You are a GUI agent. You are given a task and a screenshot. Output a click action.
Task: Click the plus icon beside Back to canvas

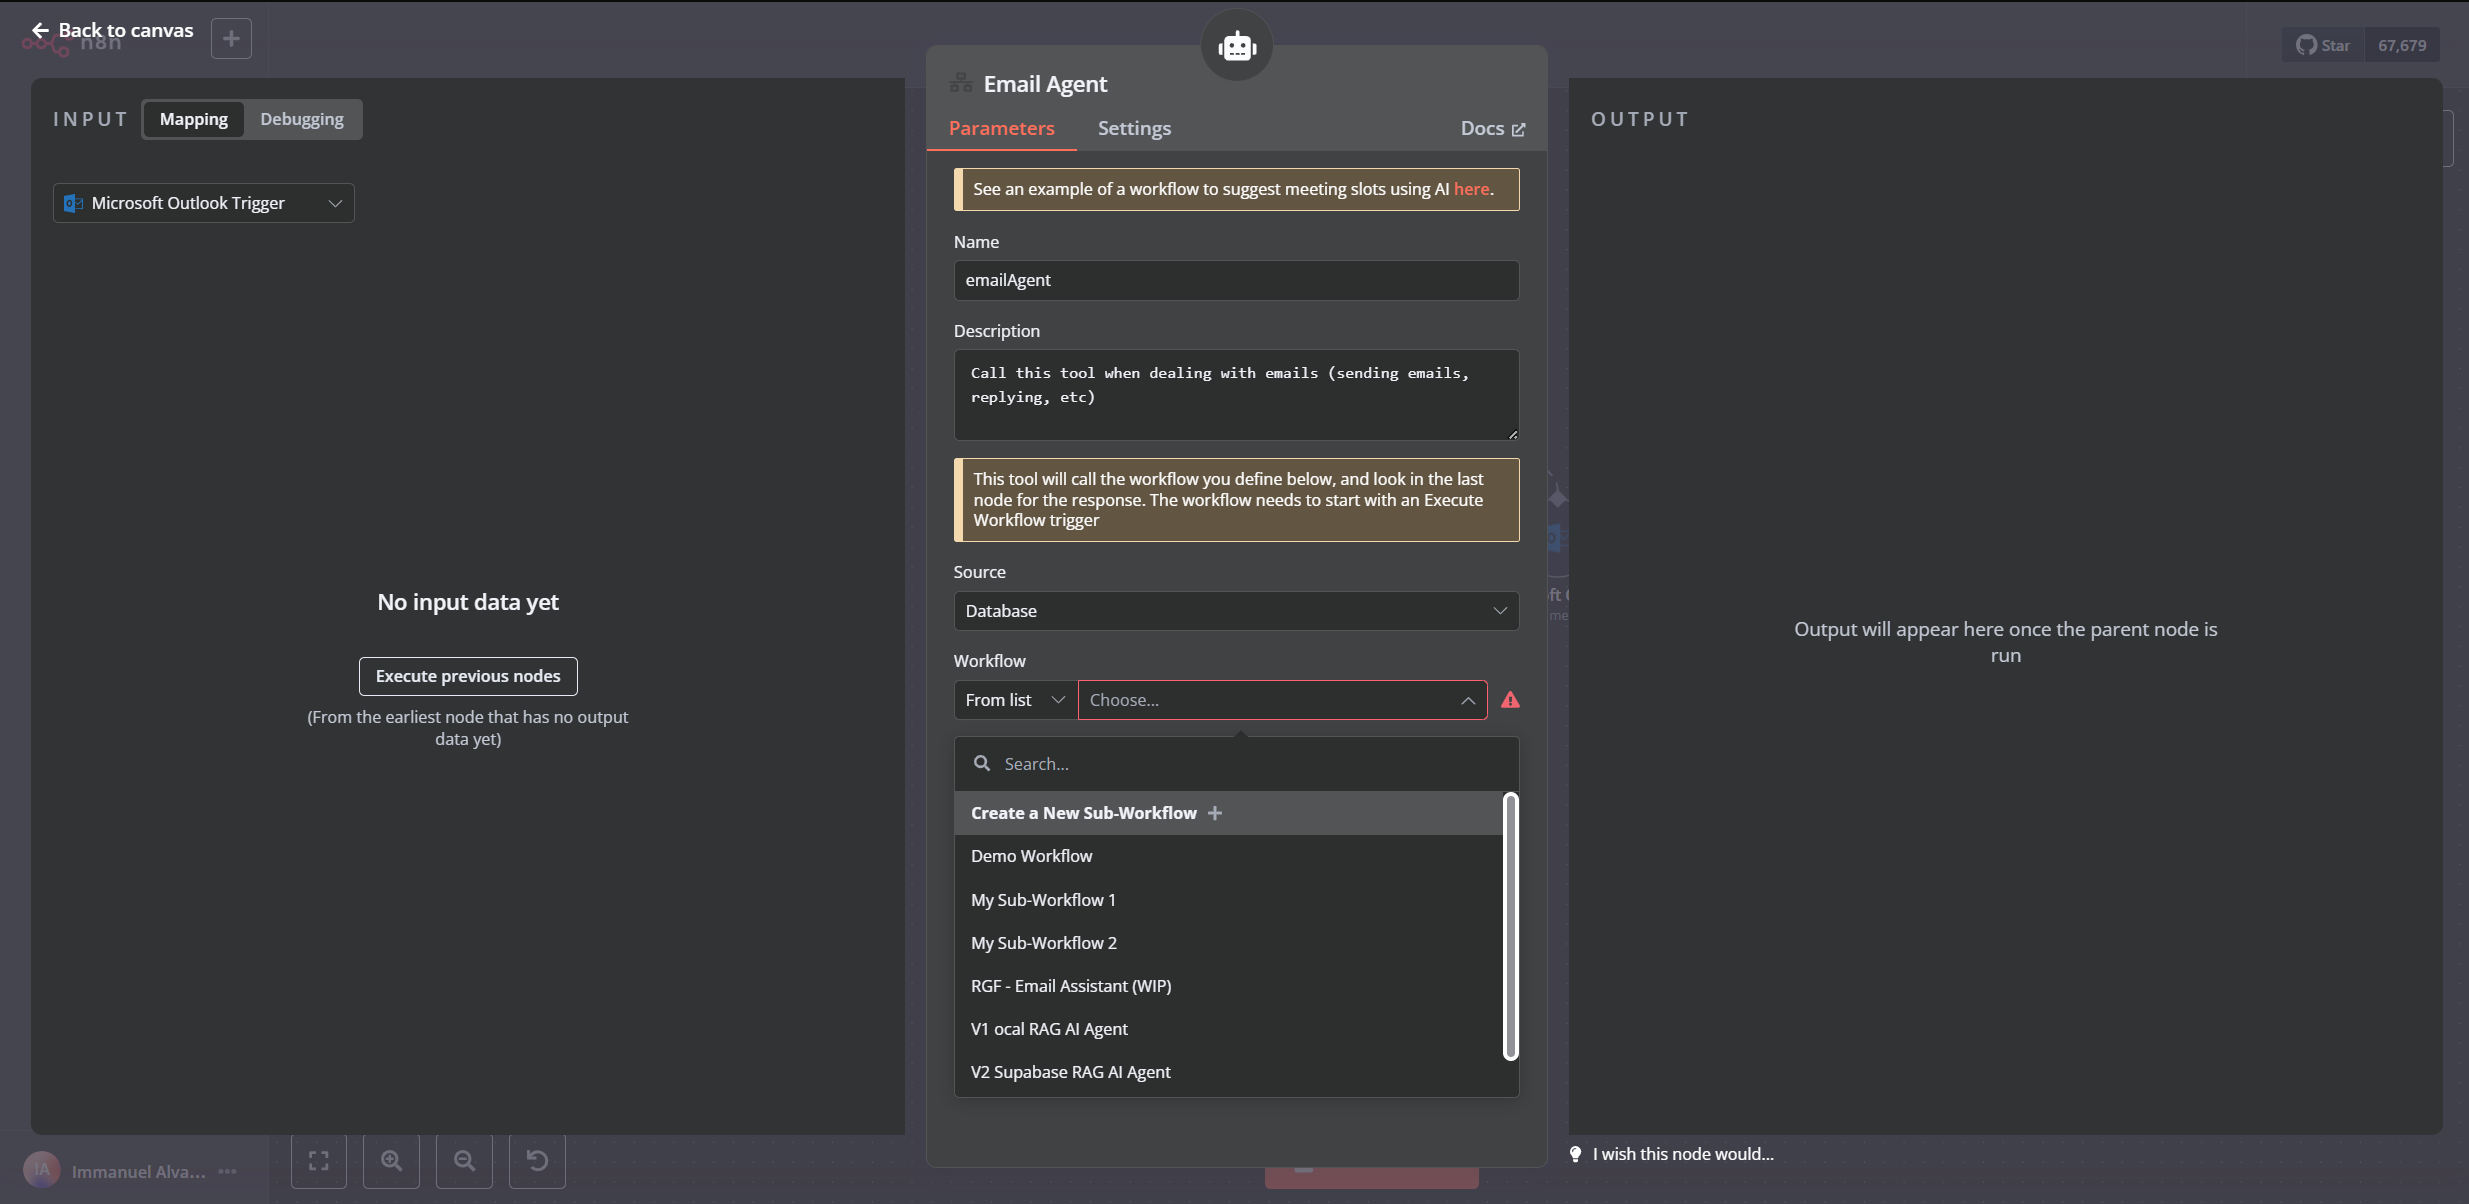click(231, 39)
